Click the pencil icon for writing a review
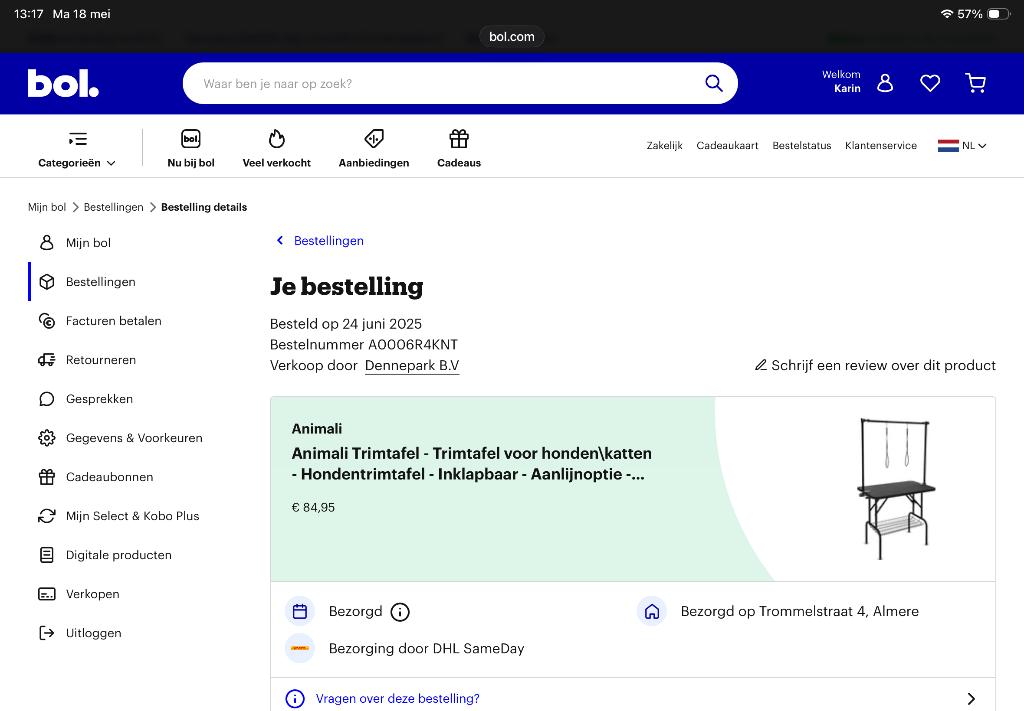Image resolution: width=1024 pixels, height=711 pixels. click(761, 365)
